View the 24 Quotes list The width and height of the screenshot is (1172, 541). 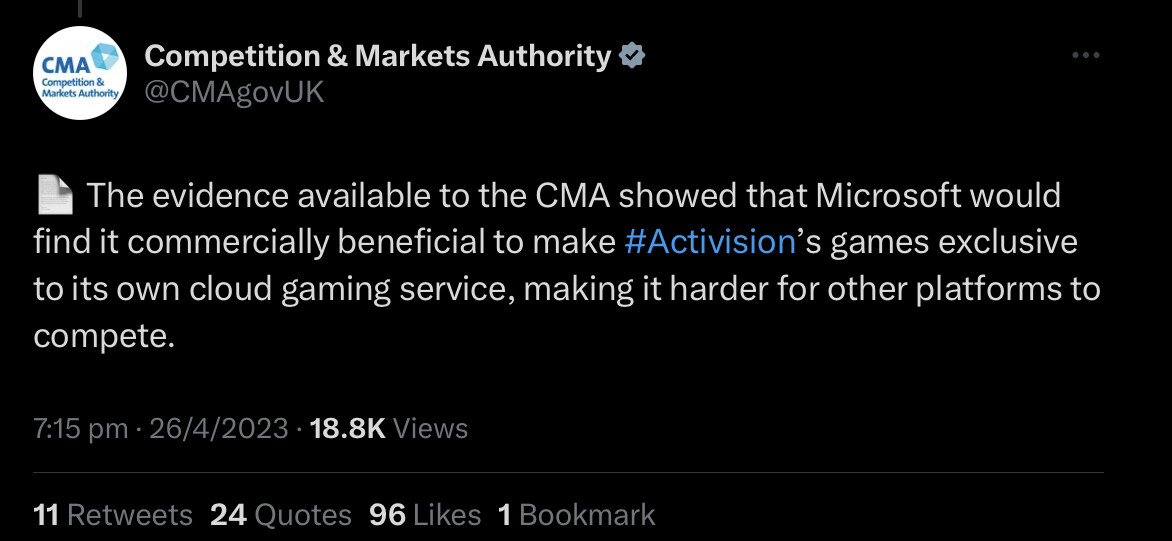(x=281, y=515)
